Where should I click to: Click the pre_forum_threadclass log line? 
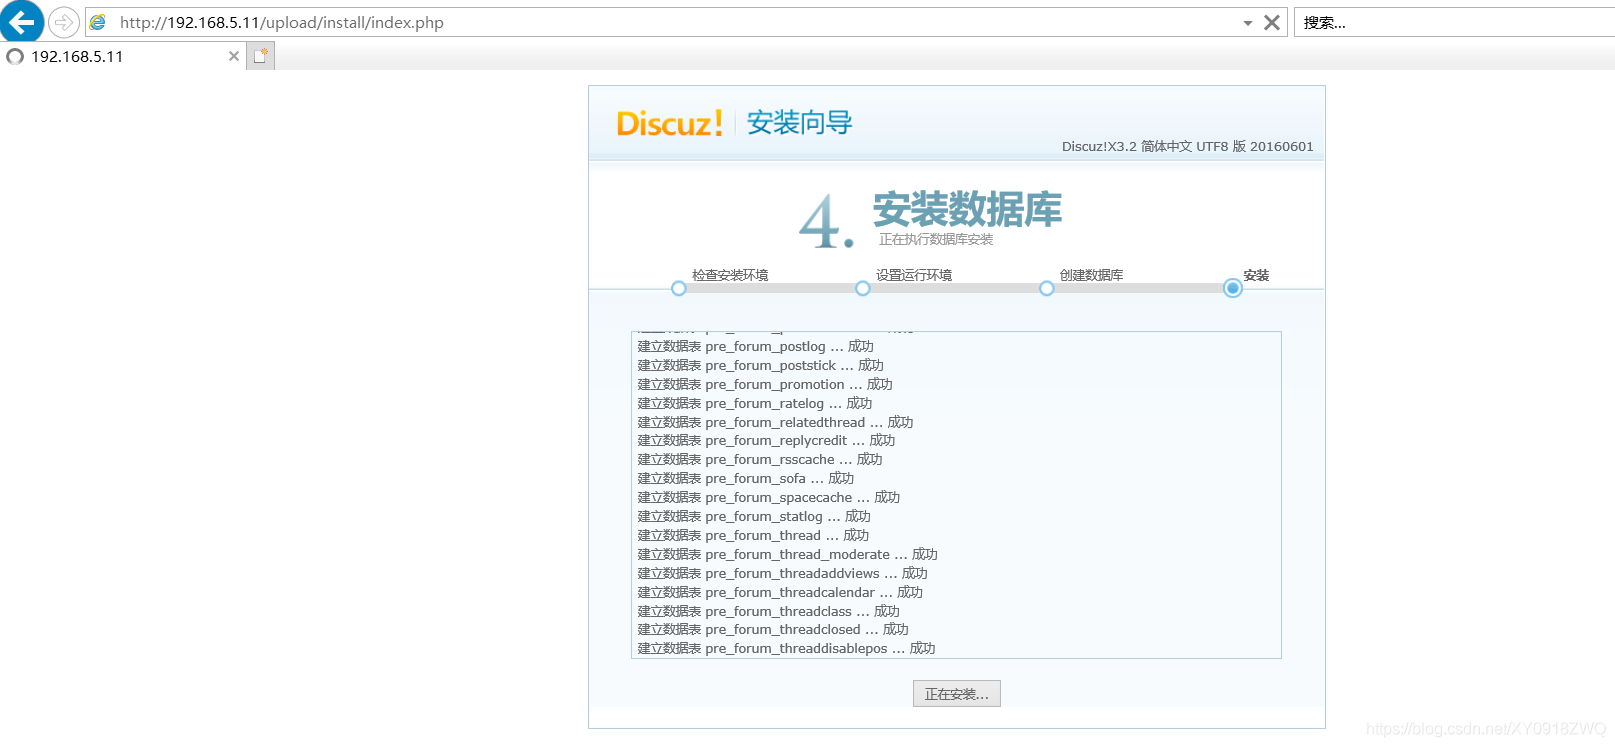point(769,611)
